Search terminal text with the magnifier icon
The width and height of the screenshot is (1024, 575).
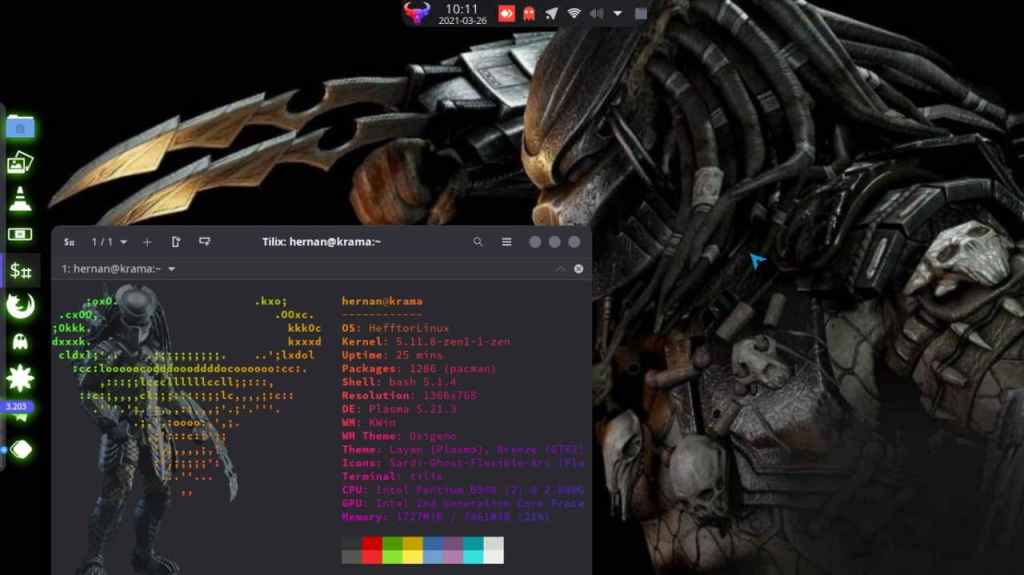[478, 242]
